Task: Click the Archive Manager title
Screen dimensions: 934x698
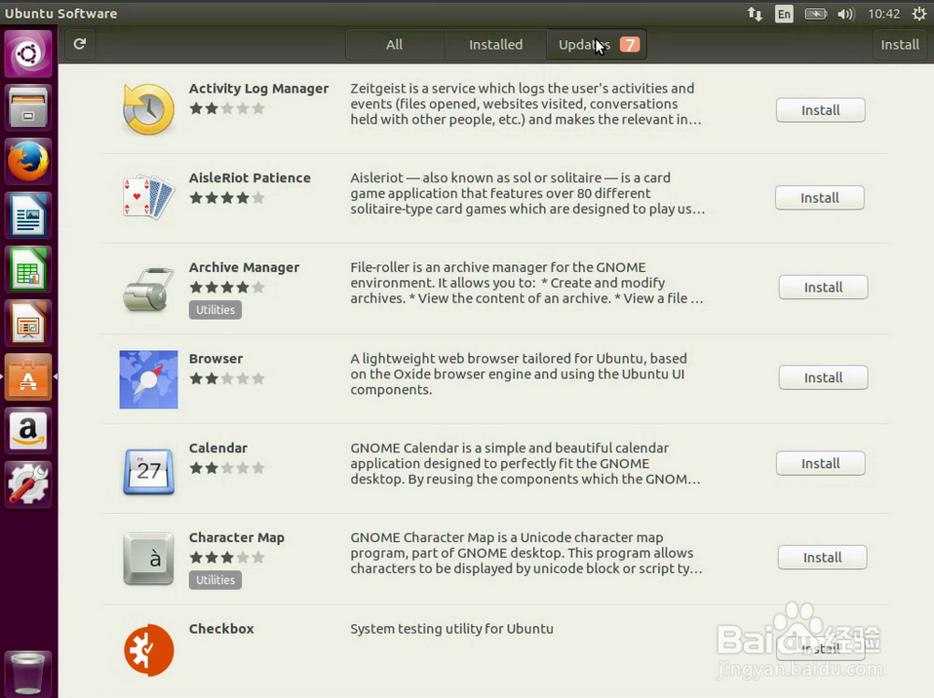Action: tap(244, 267)
